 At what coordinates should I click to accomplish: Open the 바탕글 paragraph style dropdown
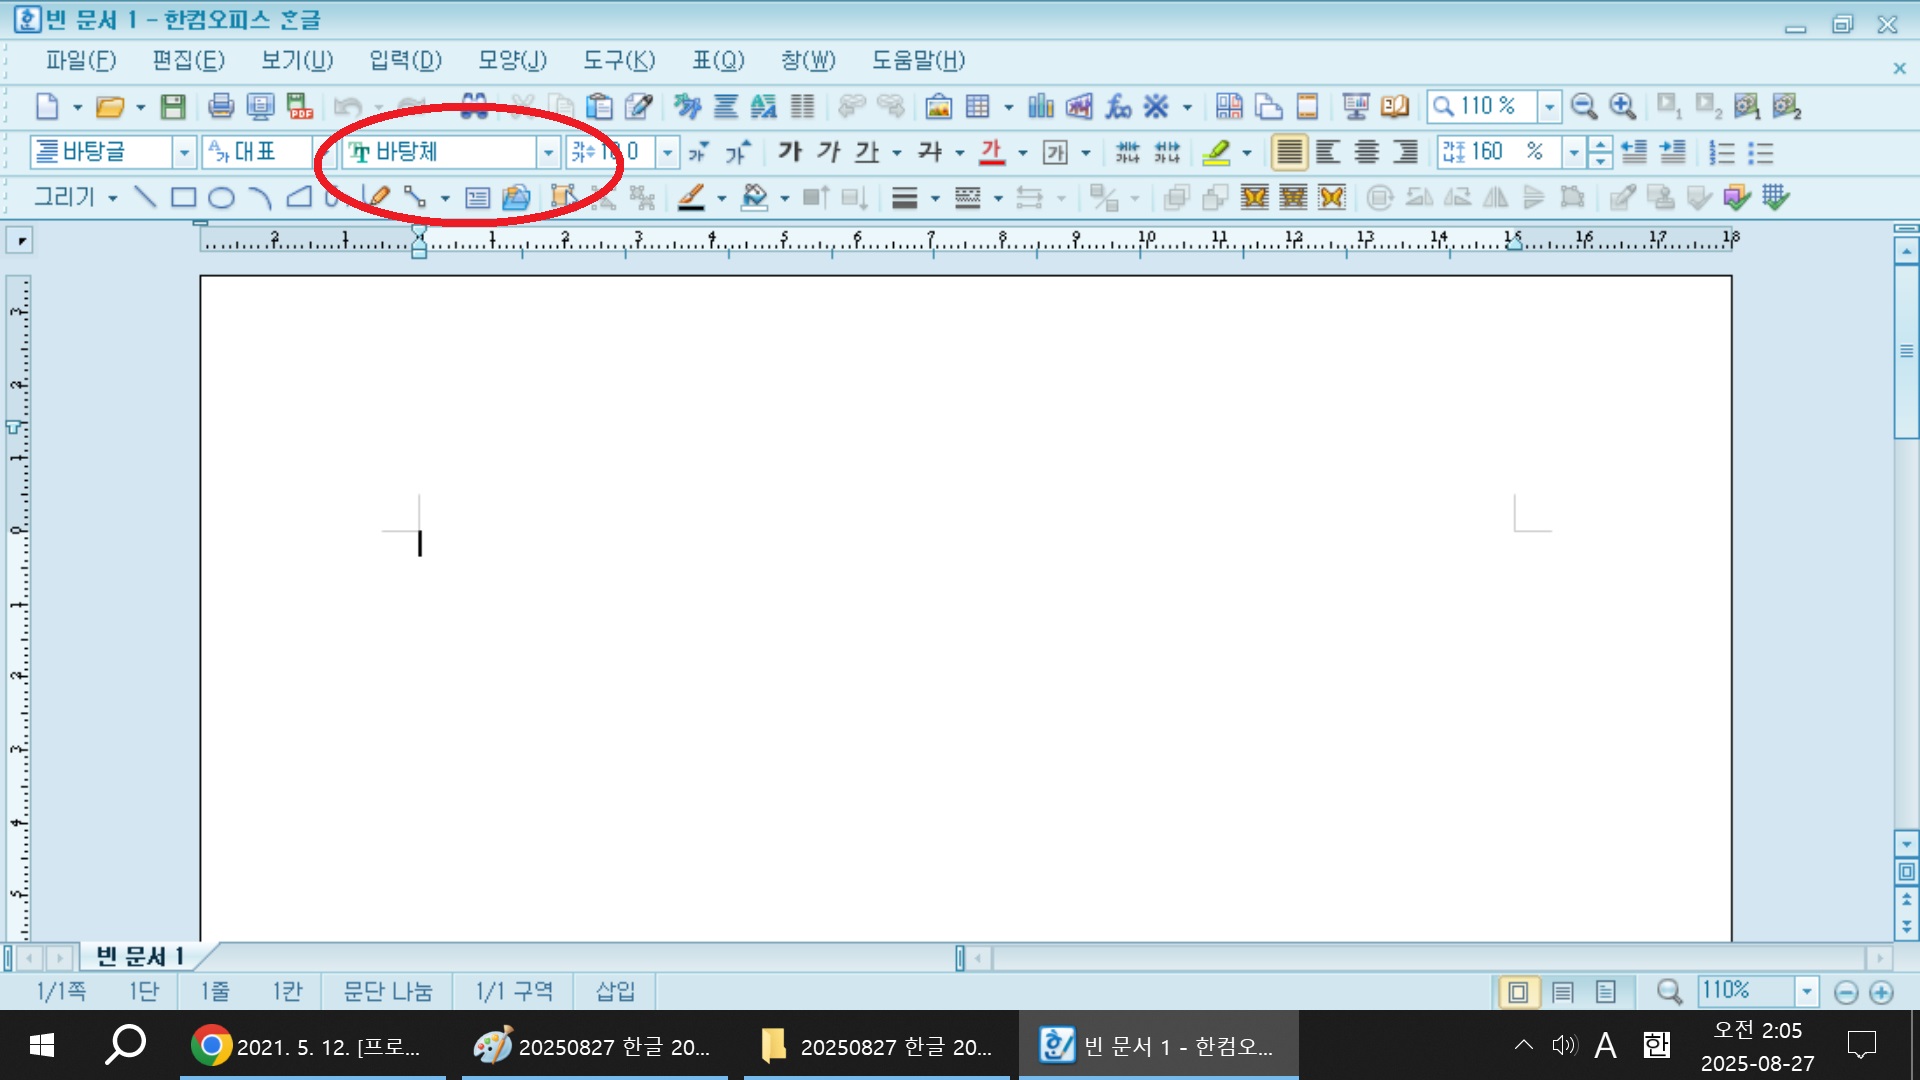(x=184, y=152)
